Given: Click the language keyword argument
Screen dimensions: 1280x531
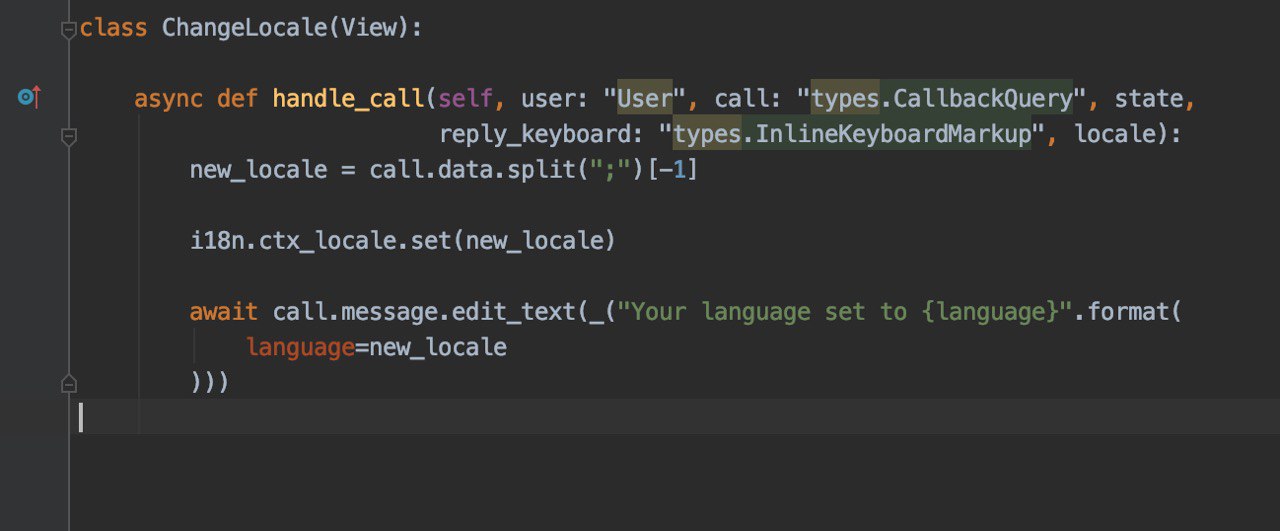Looking at the screenshot, I should pyautogui.click(x=300, y=348).
